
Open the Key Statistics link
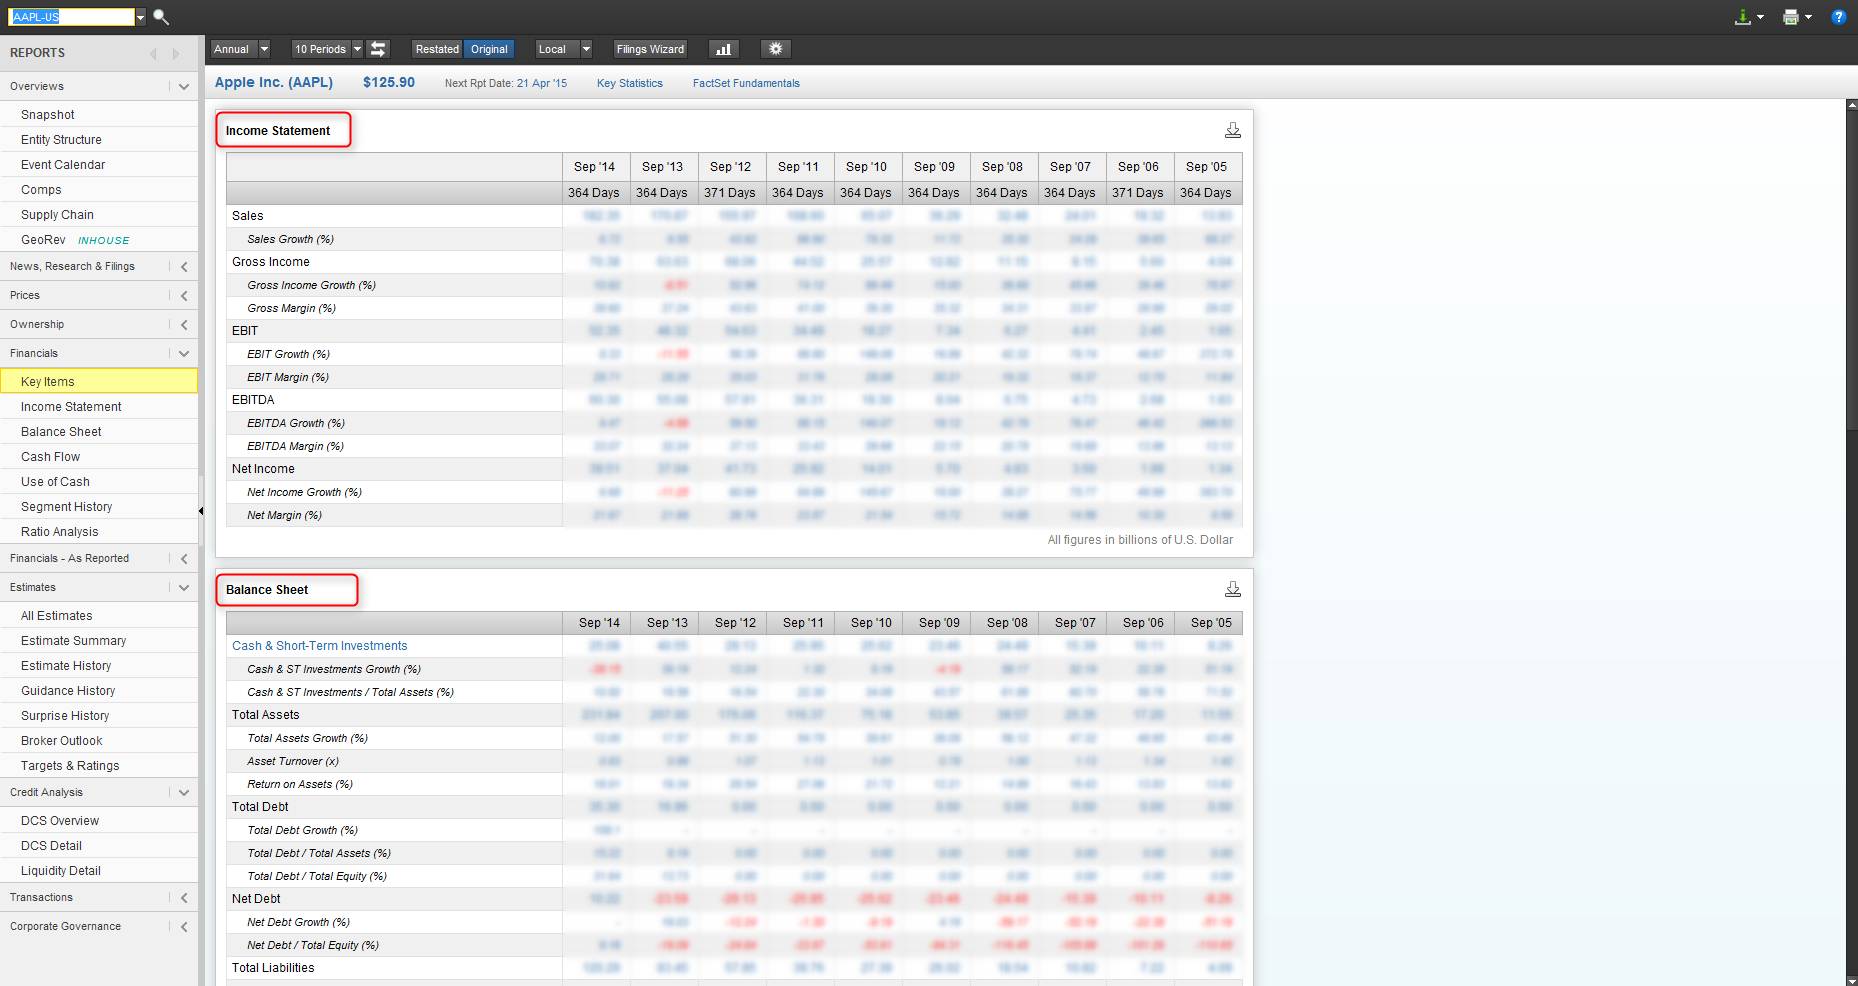[630, 83]
